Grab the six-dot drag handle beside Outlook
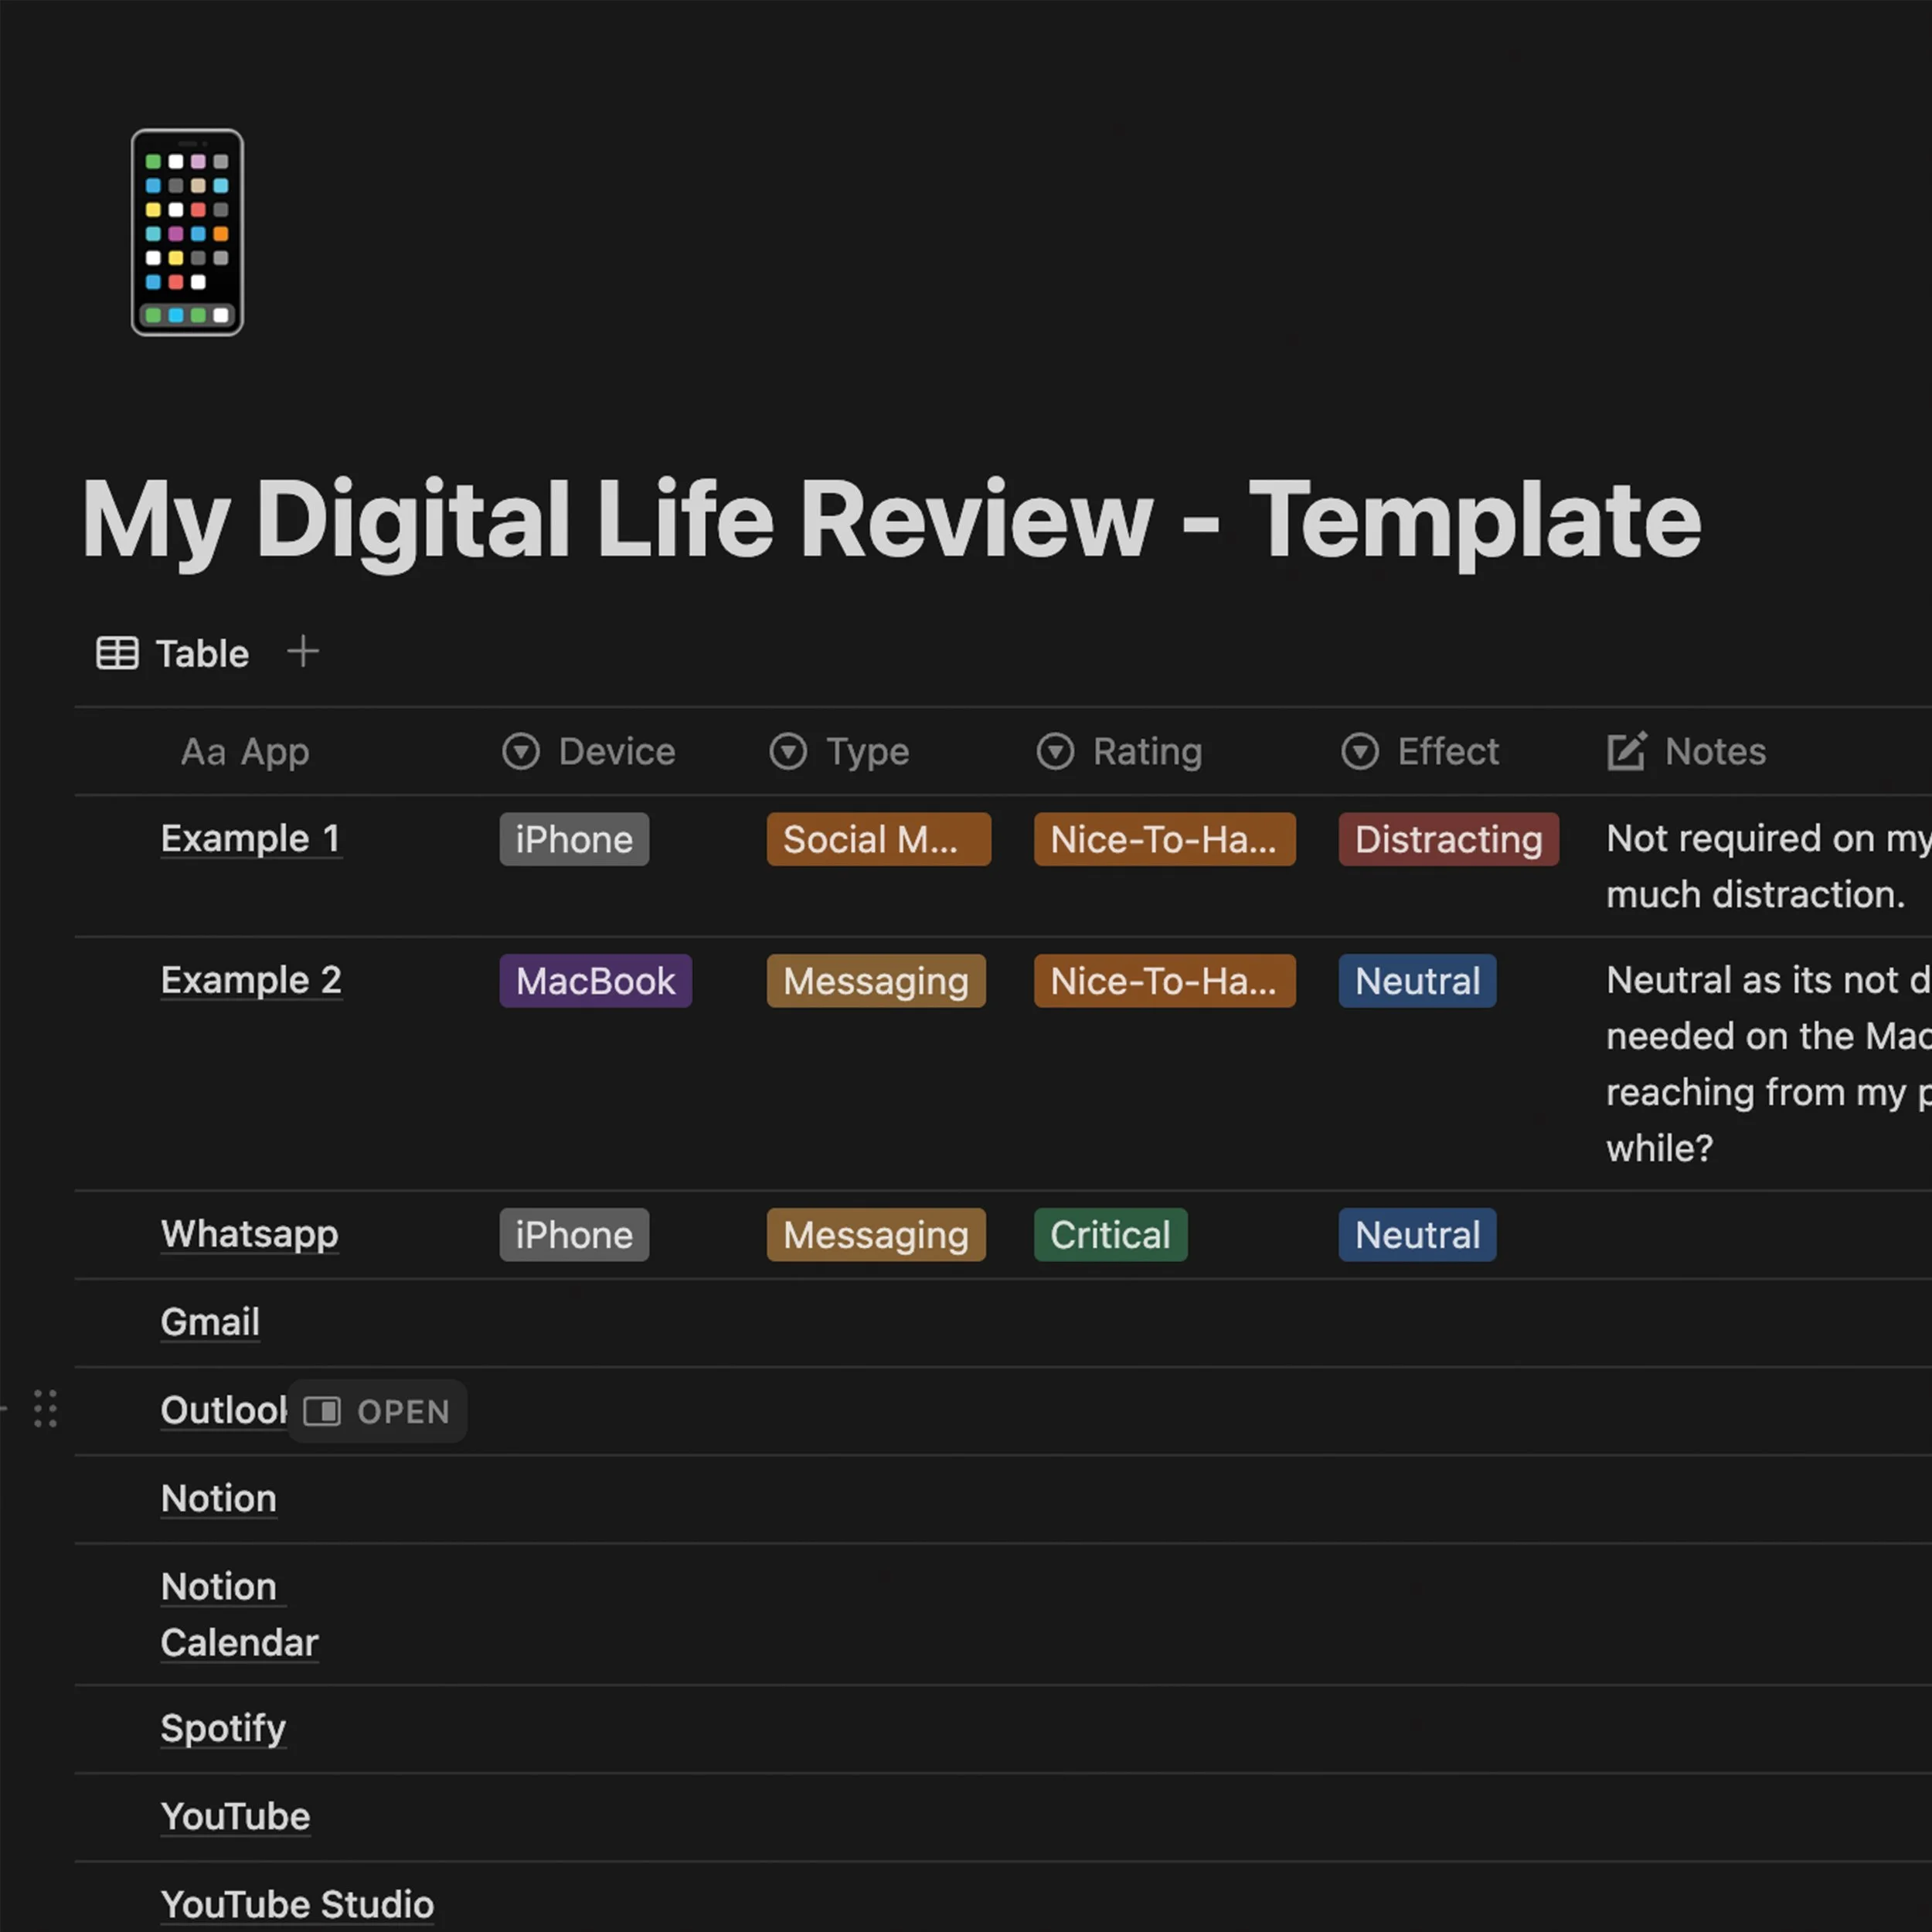Image resolution: width=1932 pixels, height=1932 pixels. point(45,1409)
